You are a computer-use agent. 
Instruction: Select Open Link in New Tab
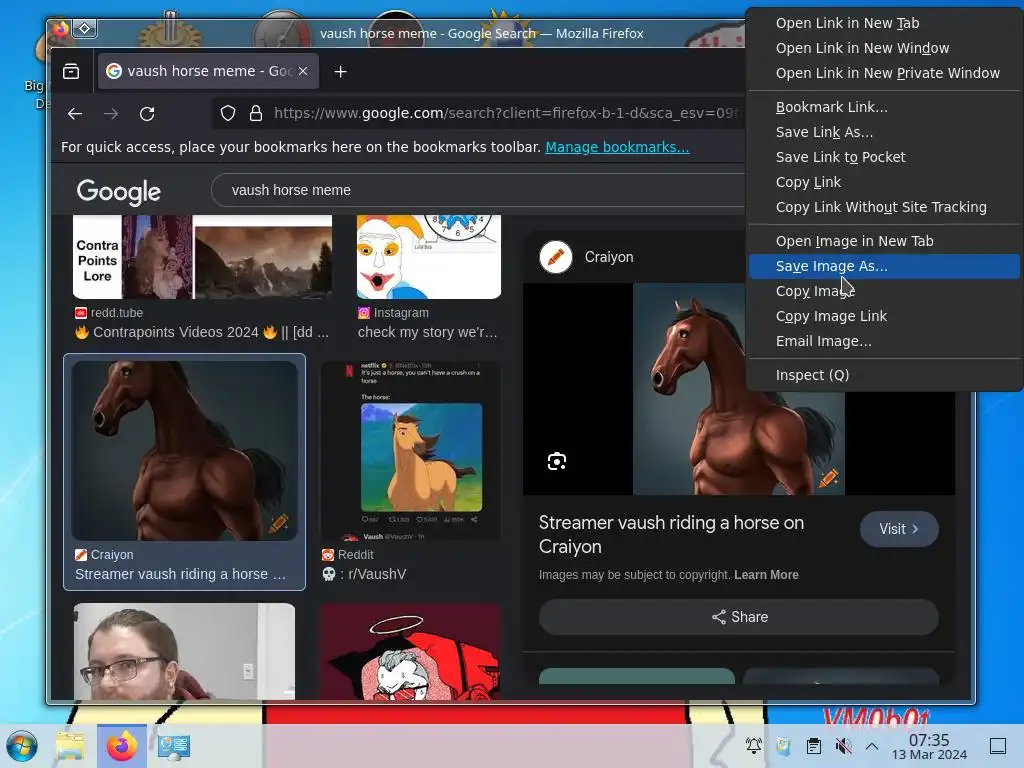pos(884,23)
